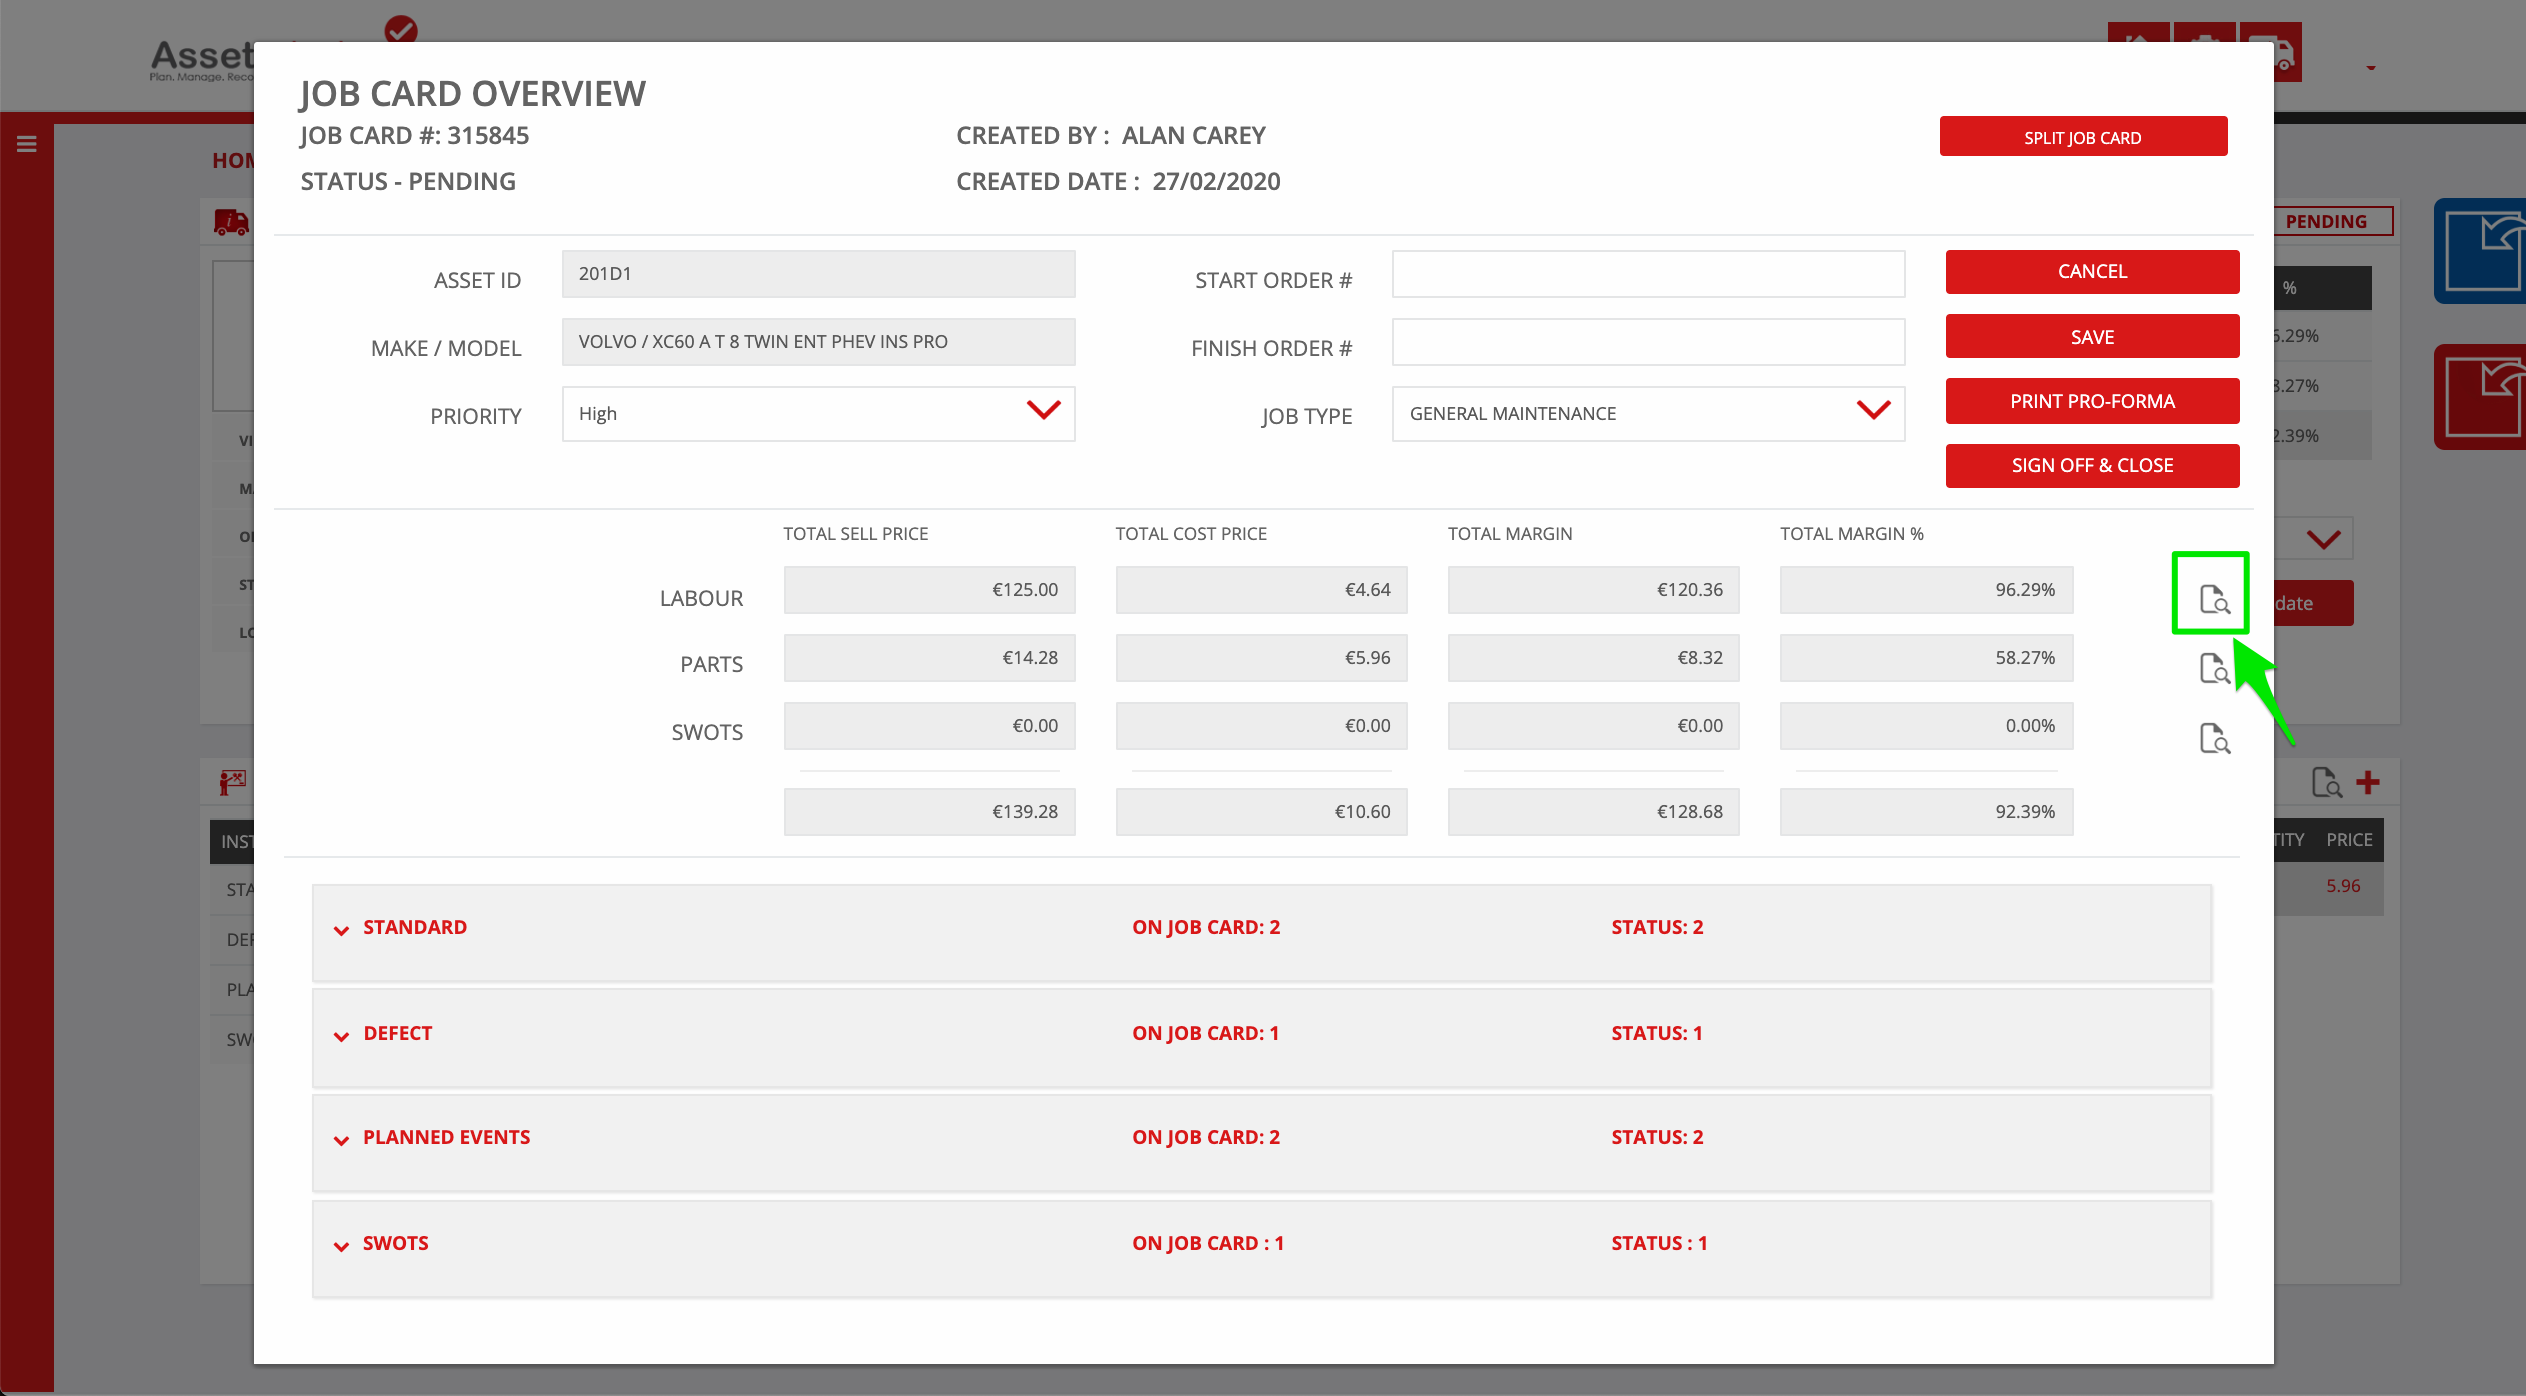The width and height of the screenshot is (2526, 1396).
Task: Click SWOTS row's ON JOB CARD : 1
Action: coord(1208,1243)
